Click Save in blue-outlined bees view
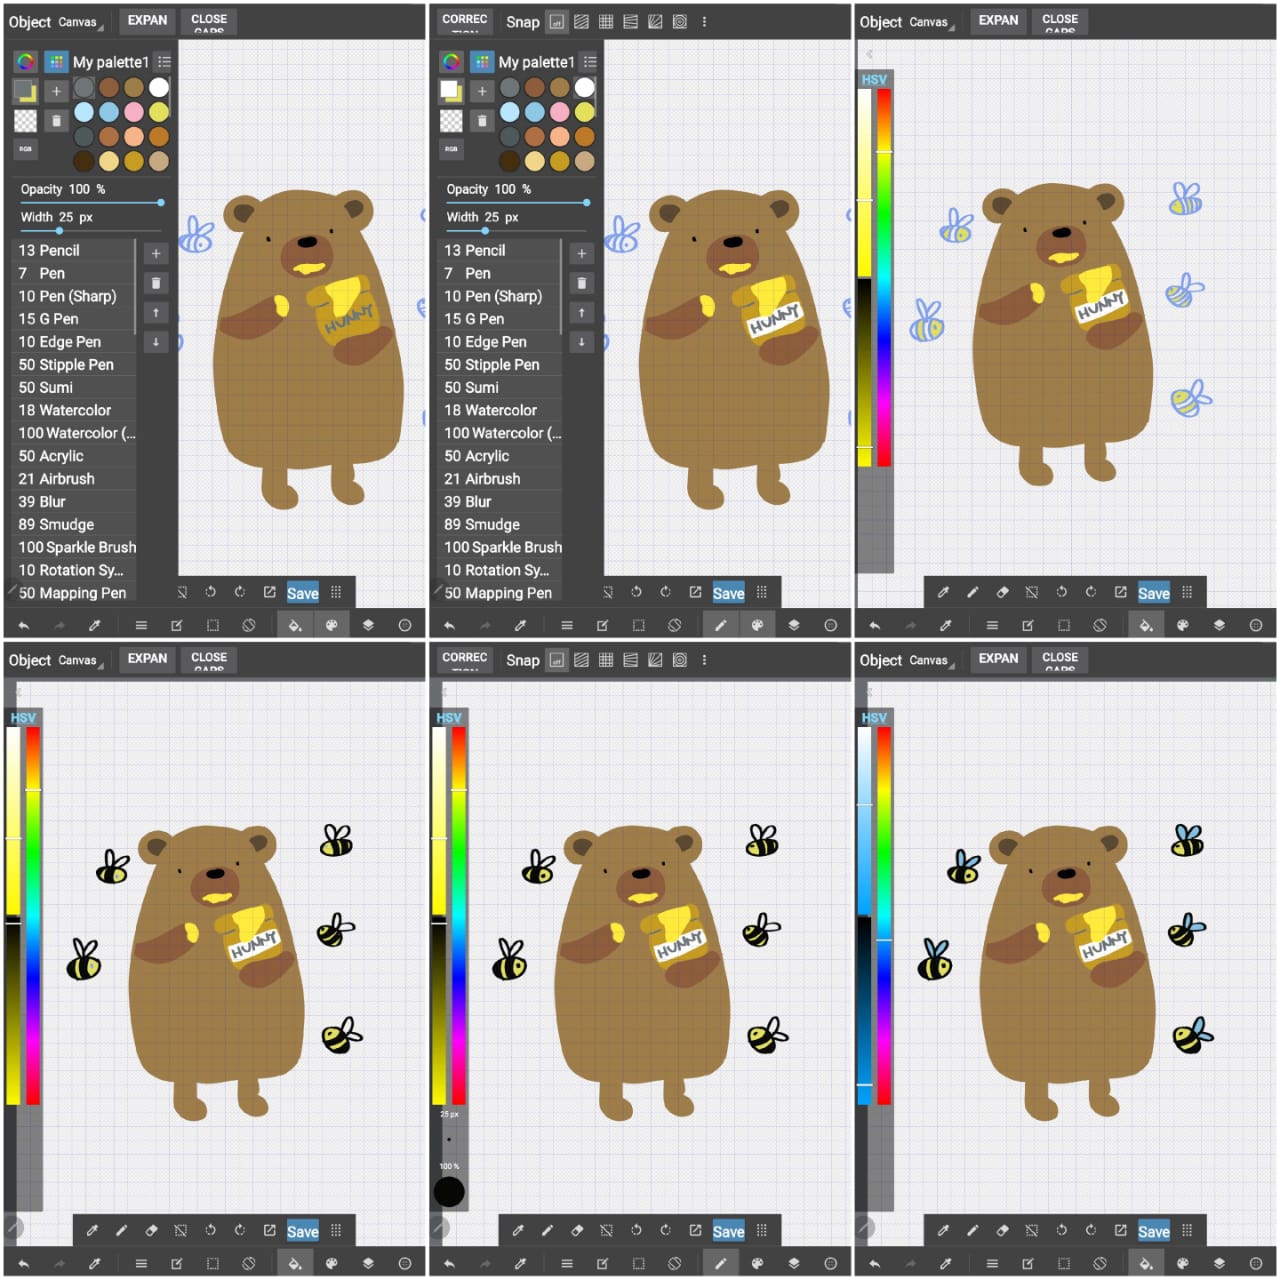The image size is (1280, 1280). click(x=1154, y=593)
